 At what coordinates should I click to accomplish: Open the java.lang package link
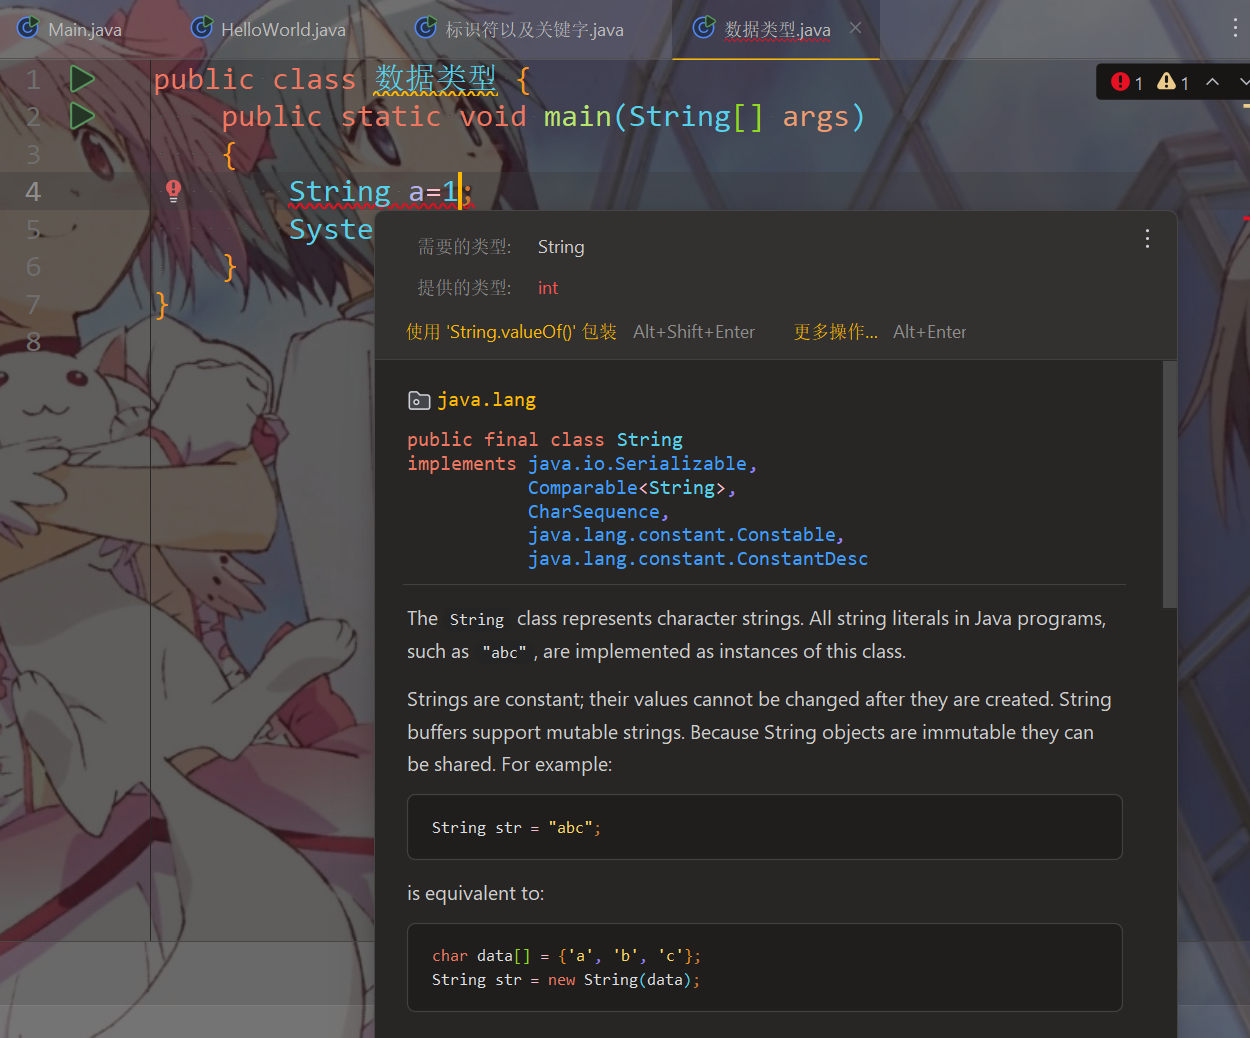pos(486,400)
